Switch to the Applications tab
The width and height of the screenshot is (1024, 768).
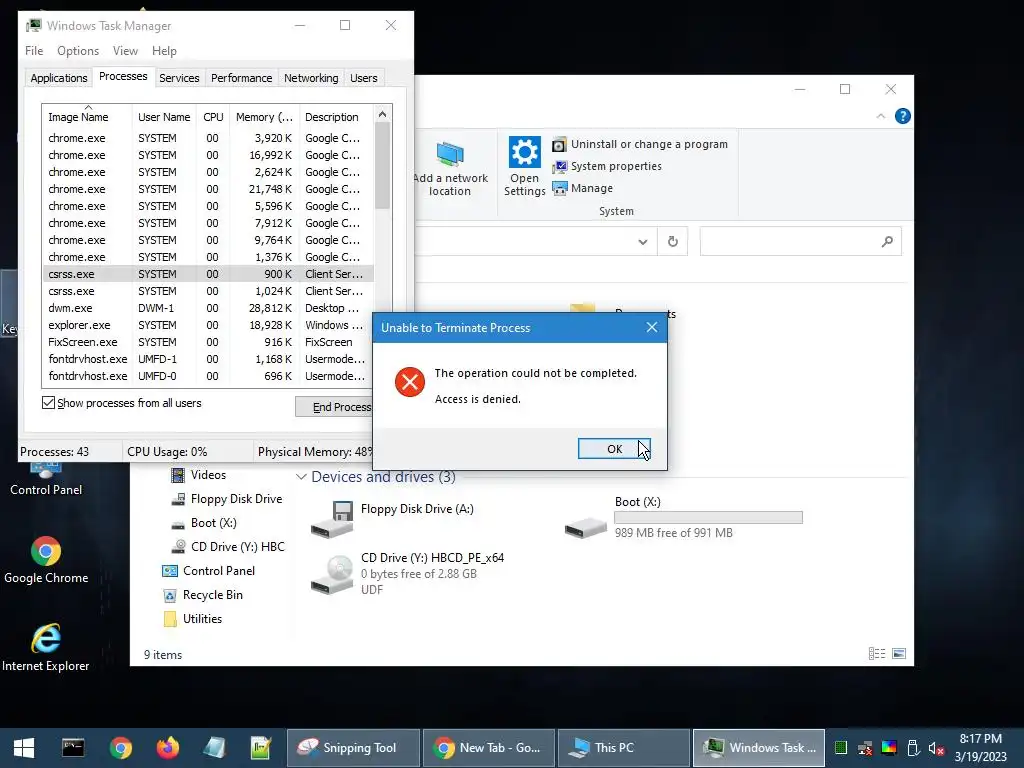point(59,78)
